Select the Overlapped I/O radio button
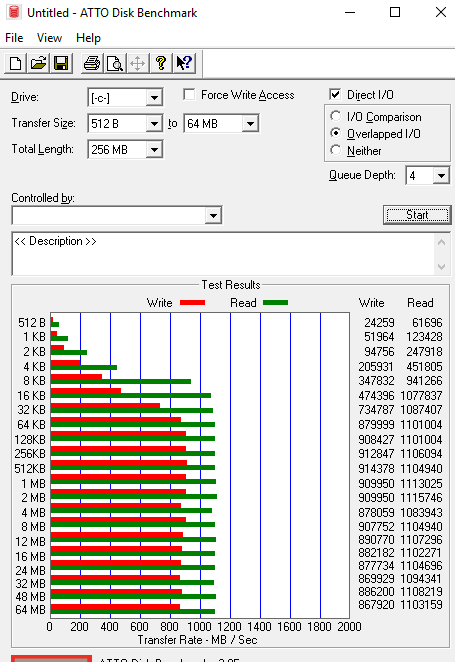Viewport: 455px width, 662px height. 336,133
